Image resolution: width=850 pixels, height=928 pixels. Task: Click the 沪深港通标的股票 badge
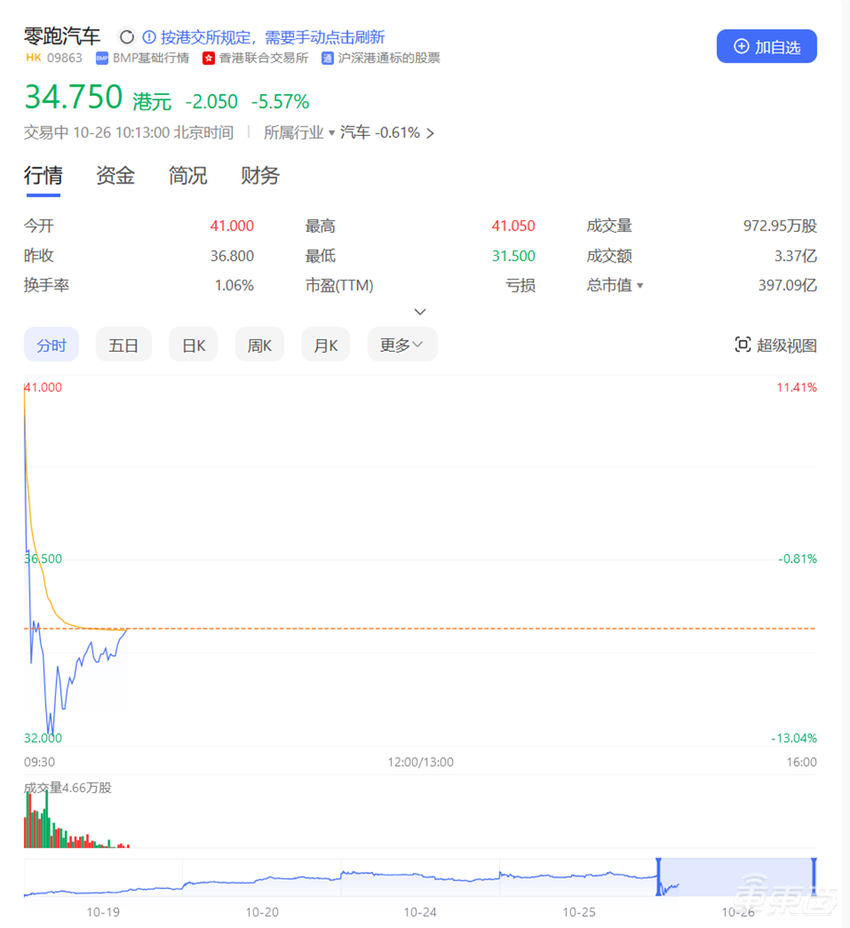pyautogui.click(x=325, y=57)
